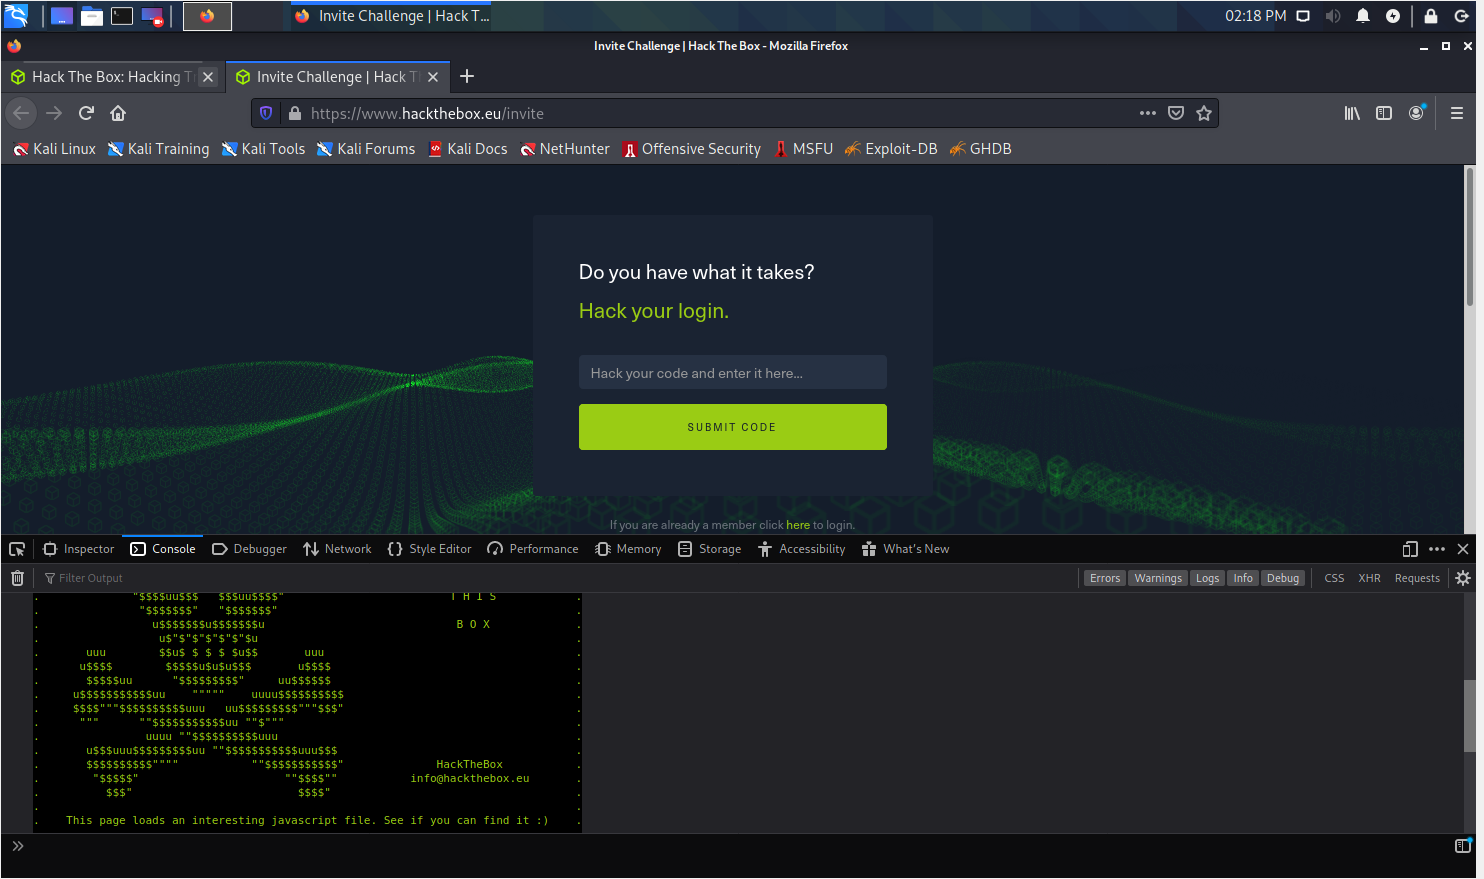Open the file manager from the panel
1484x879 pixels.
pos(92,16)
